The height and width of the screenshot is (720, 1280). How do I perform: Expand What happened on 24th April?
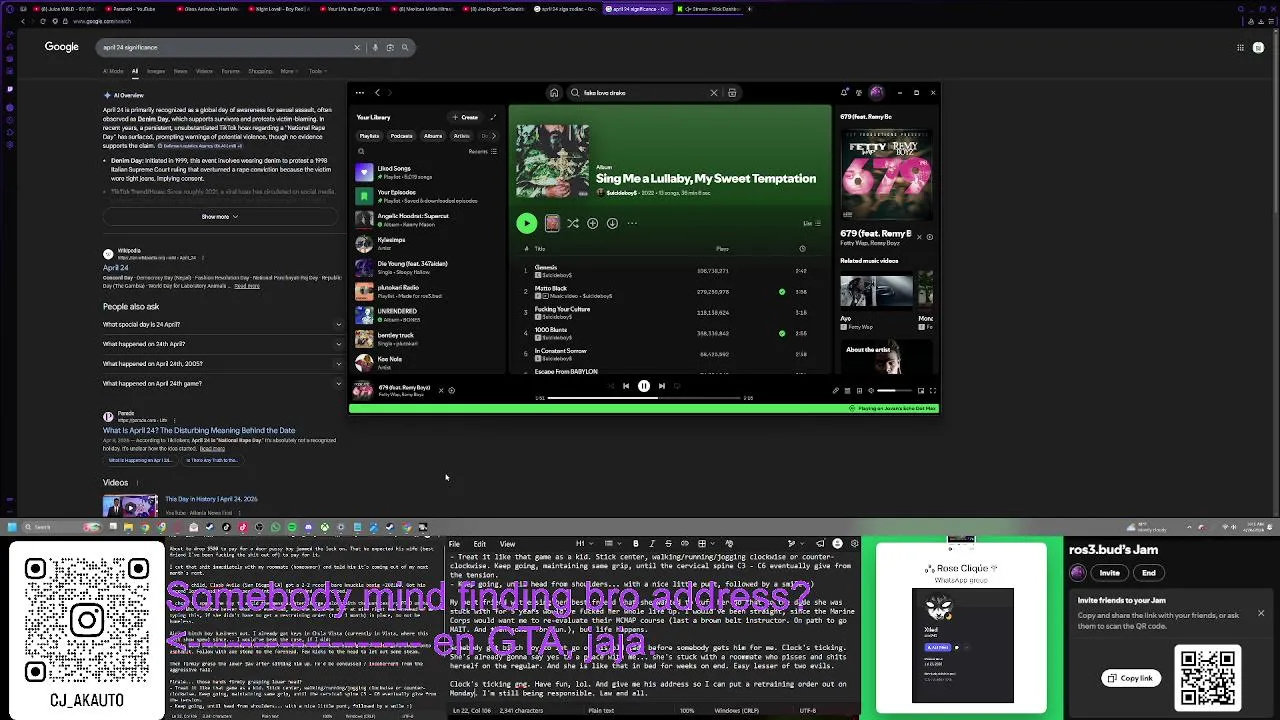222,344
